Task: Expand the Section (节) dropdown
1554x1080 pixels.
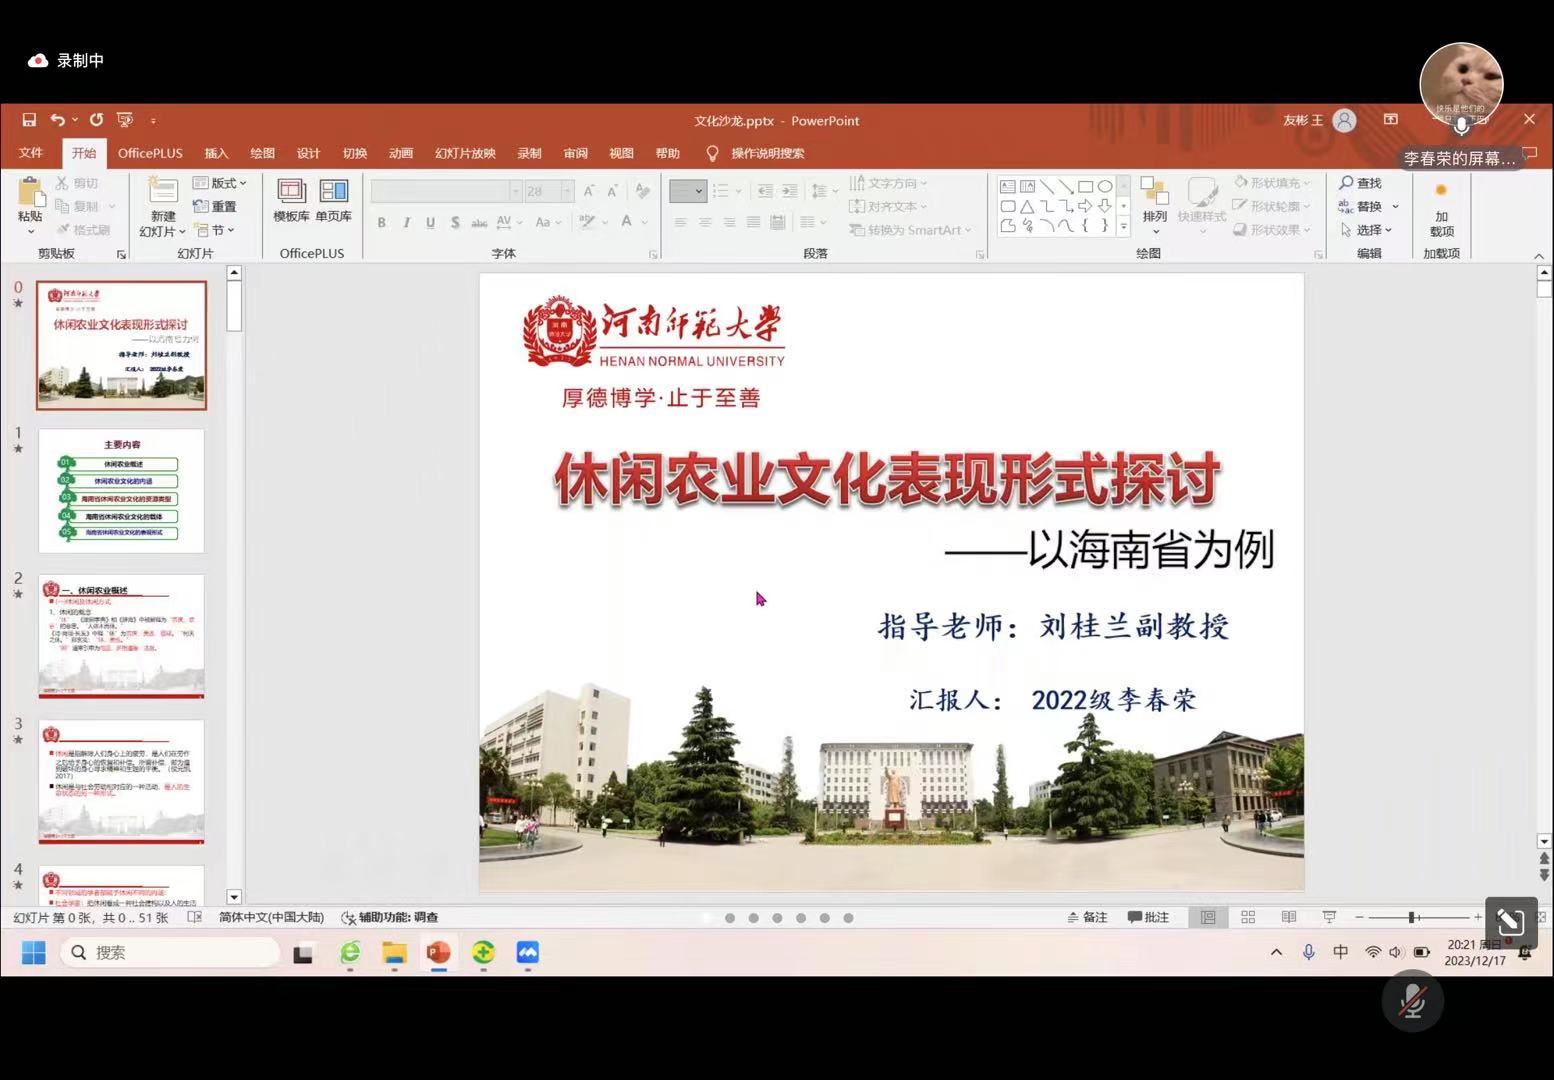Action: 215,230
